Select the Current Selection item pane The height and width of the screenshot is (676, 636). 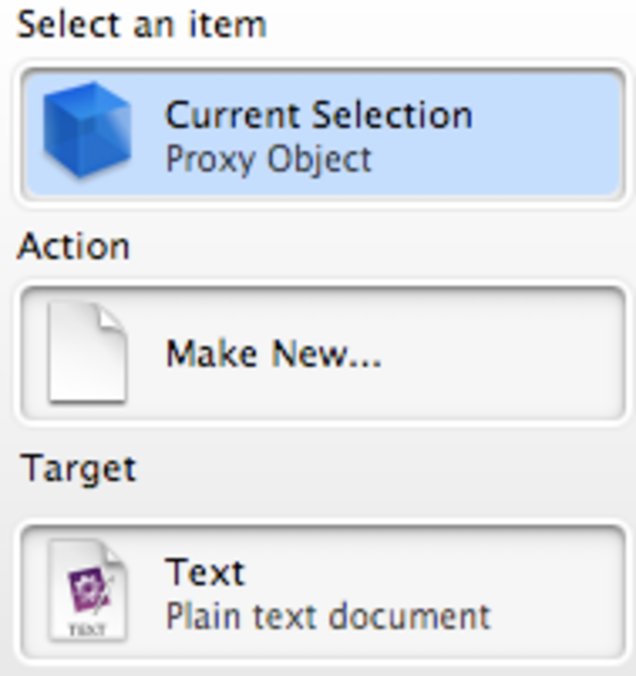tap(320, 133)
